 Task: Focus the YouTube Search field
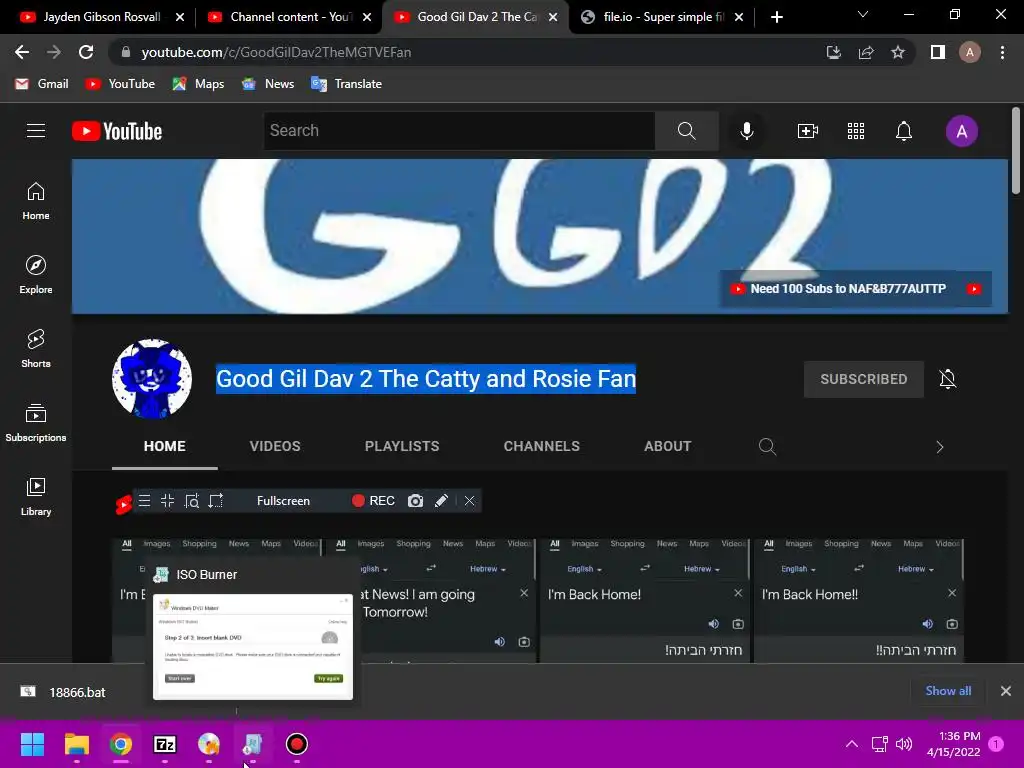pyautogui.click(x=459, y=131)
